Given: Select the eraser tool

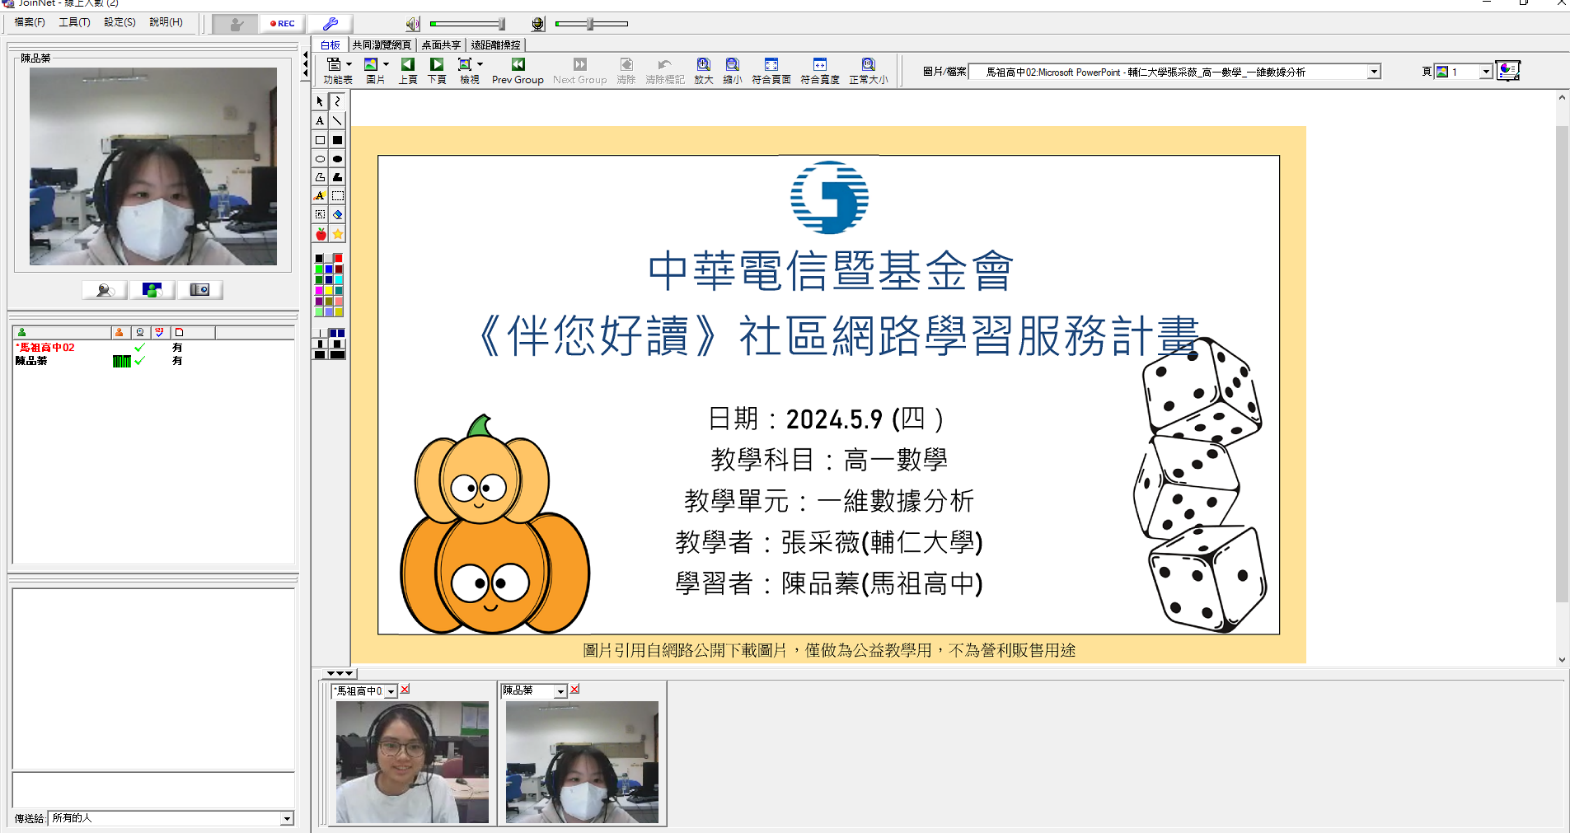Looking at the screenshot, I should [338, 214].
